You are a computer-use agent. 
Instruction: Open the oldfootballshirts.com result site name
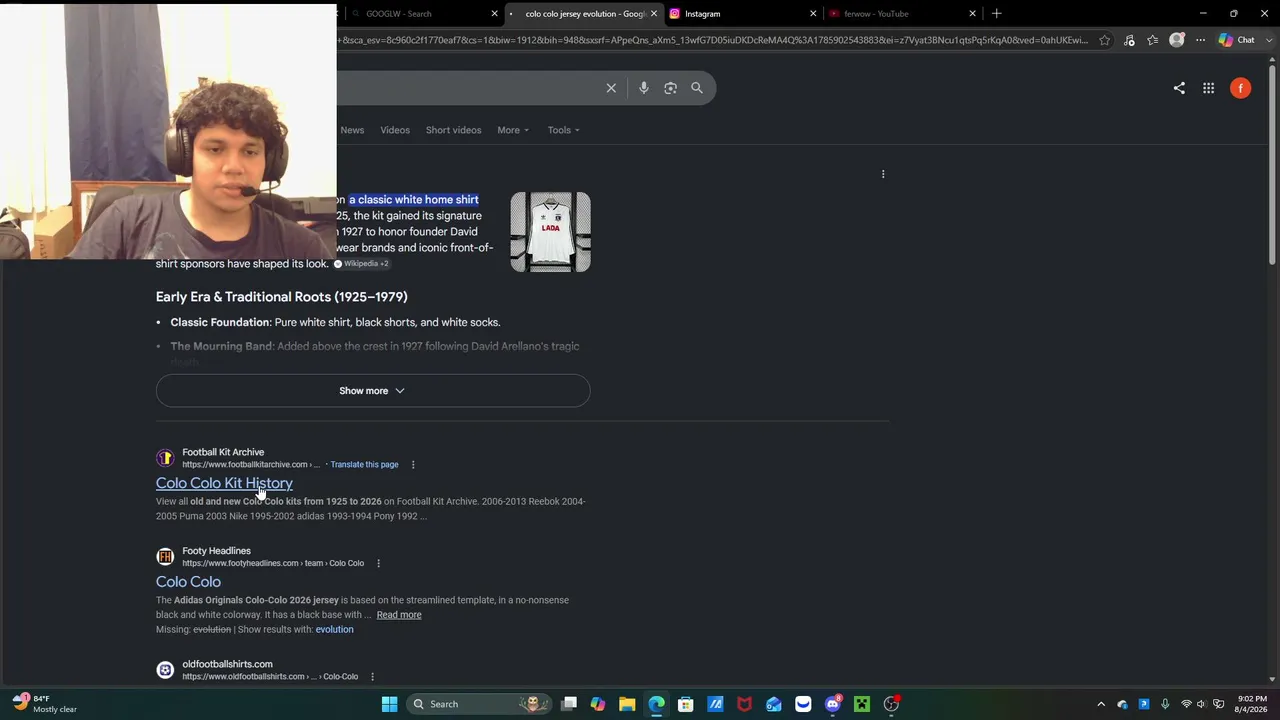pyautogui.click(x=227, y=664)
